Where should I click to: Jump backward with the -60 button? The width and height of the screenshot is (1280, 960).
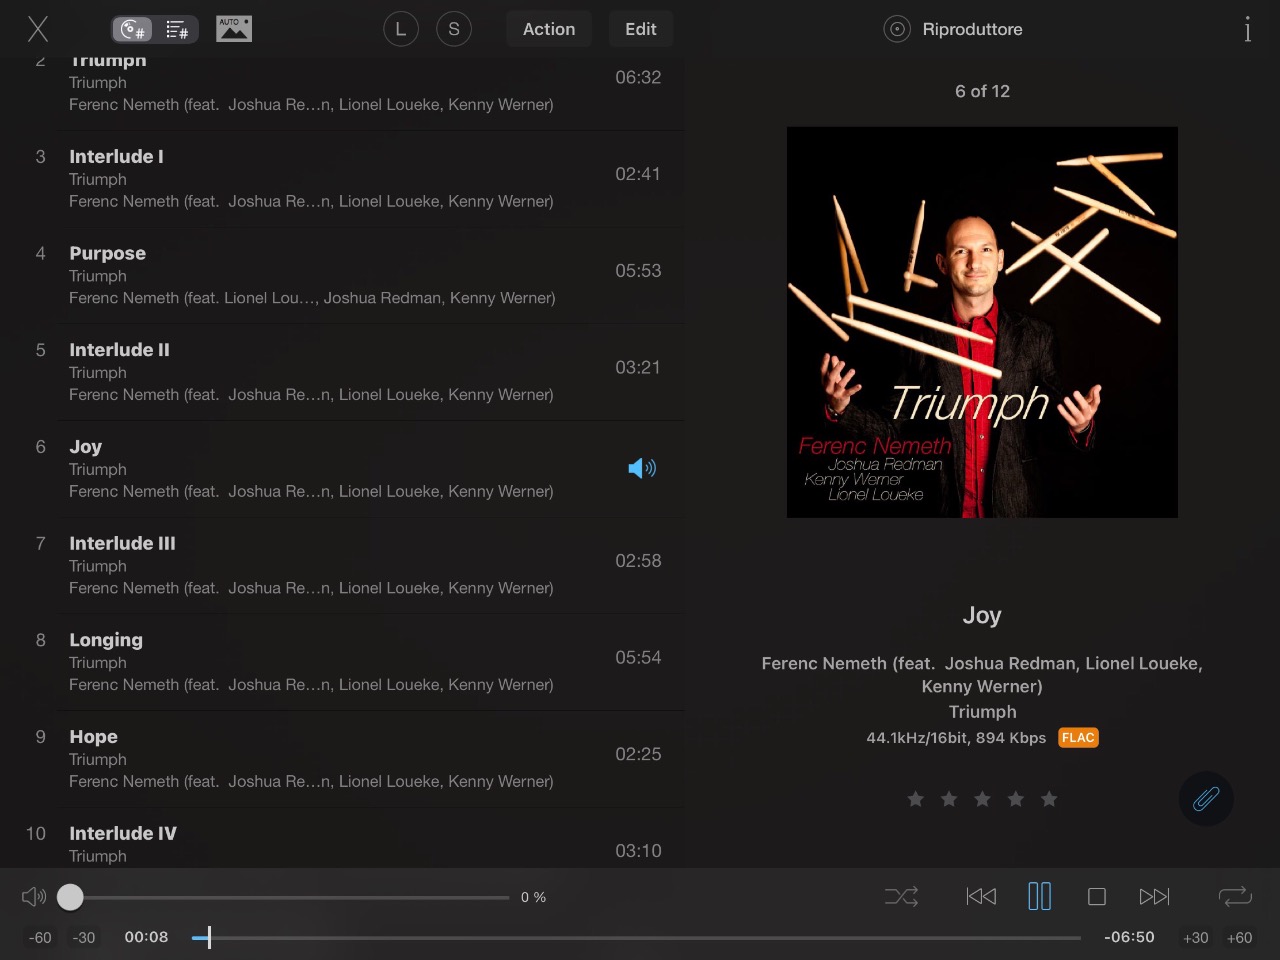pyautogui.click(x=40, y=938)
